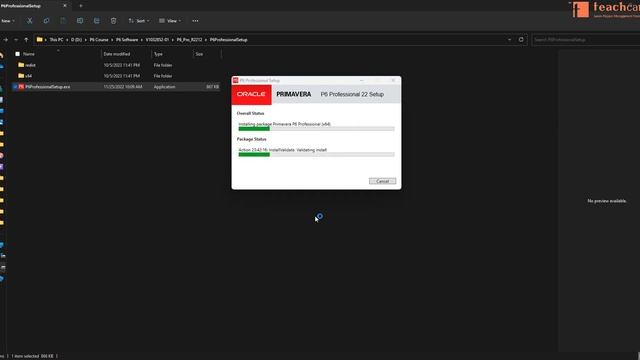
Task: Click the chevron after P6 Course in path
Action: click(x=112, y=40)
